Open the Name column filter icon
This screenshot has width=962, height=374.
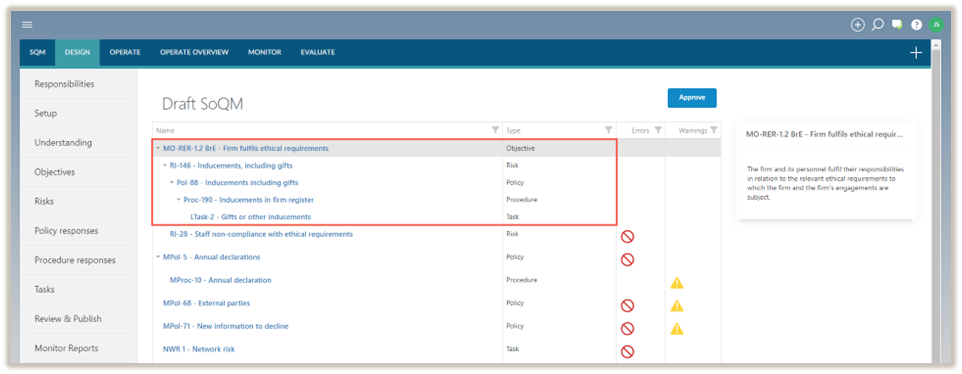tap(495, 130)
